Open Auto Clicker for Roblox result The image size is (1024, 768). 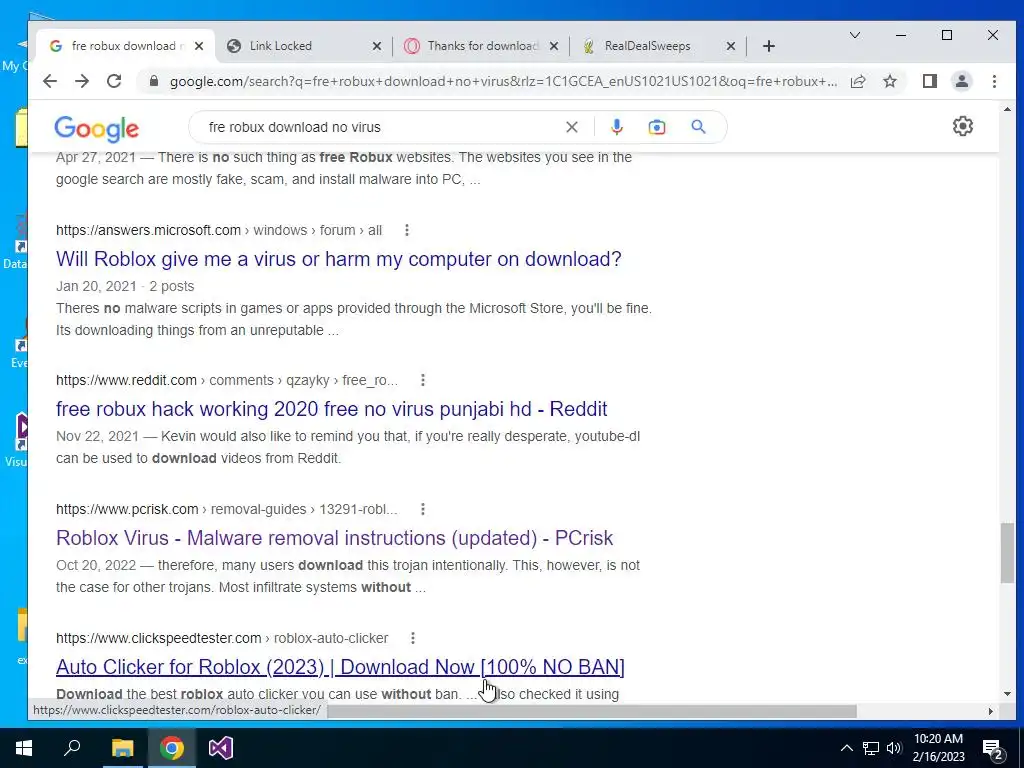click(x=340, y=667)
